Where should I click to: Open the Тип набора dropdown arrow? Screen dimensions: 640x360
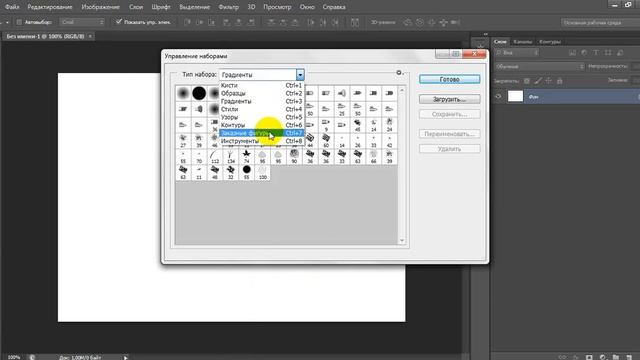(300, 75)
